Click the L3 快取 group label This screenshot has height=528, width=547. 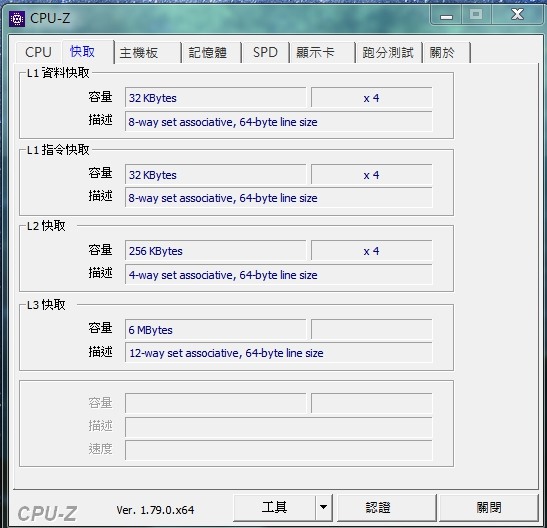[x=46, y=305]
